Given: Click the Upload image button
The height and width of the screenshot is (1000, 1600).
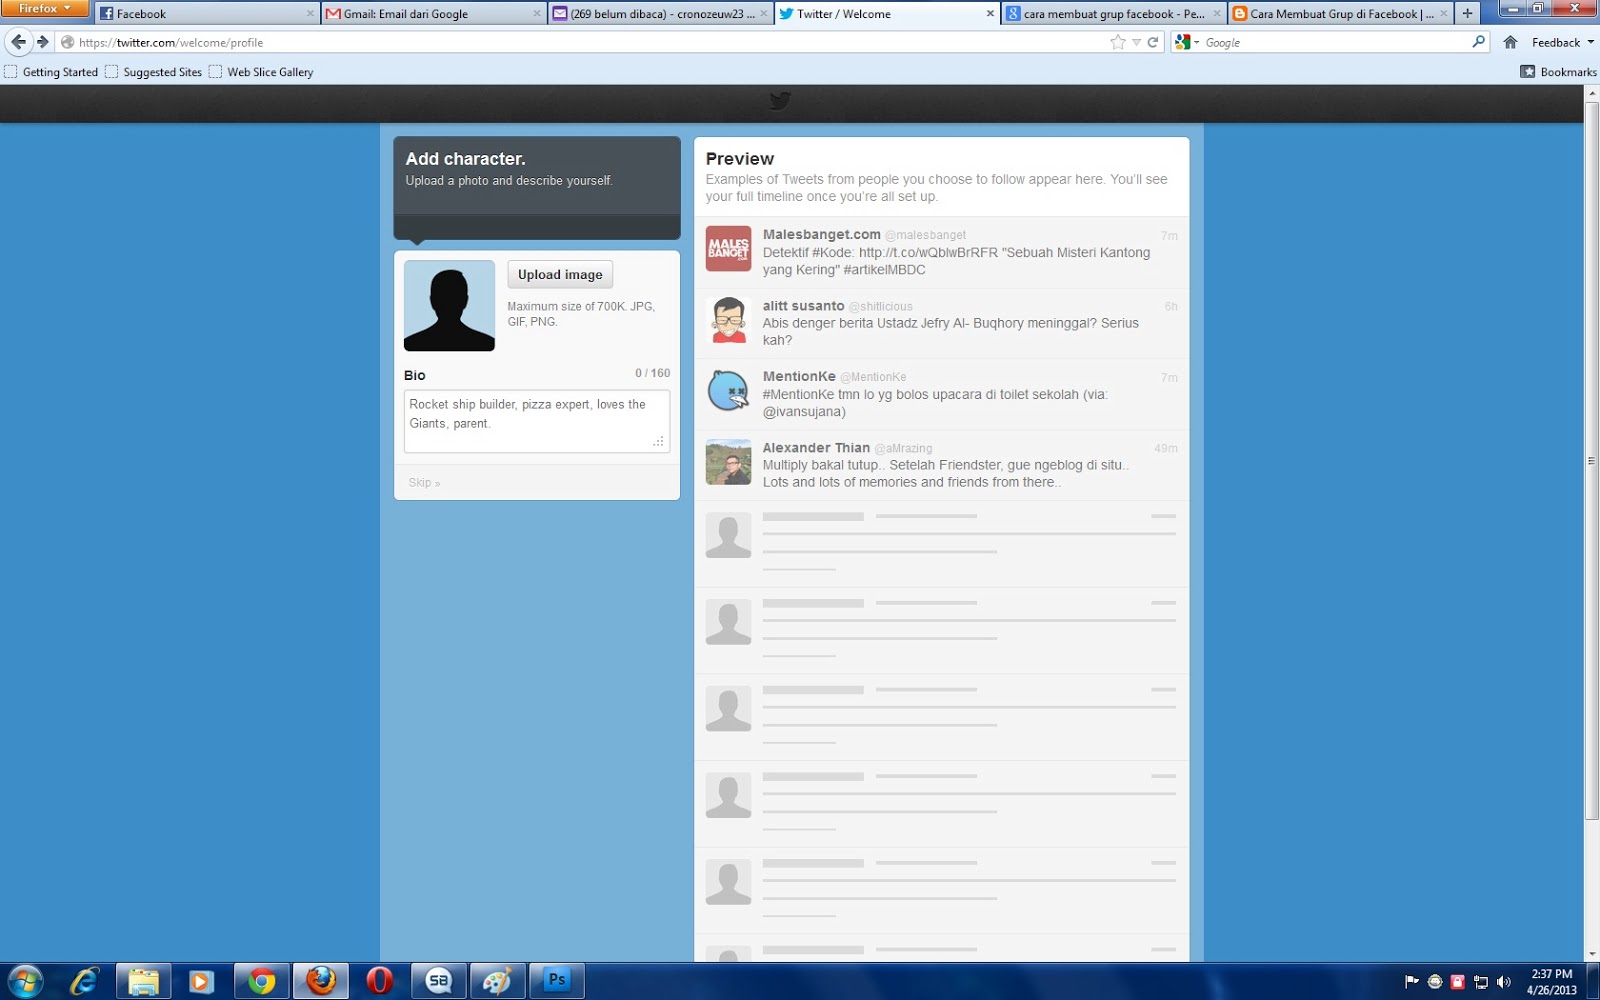Looking at the screenshot, I should click(x=560, y=274).
